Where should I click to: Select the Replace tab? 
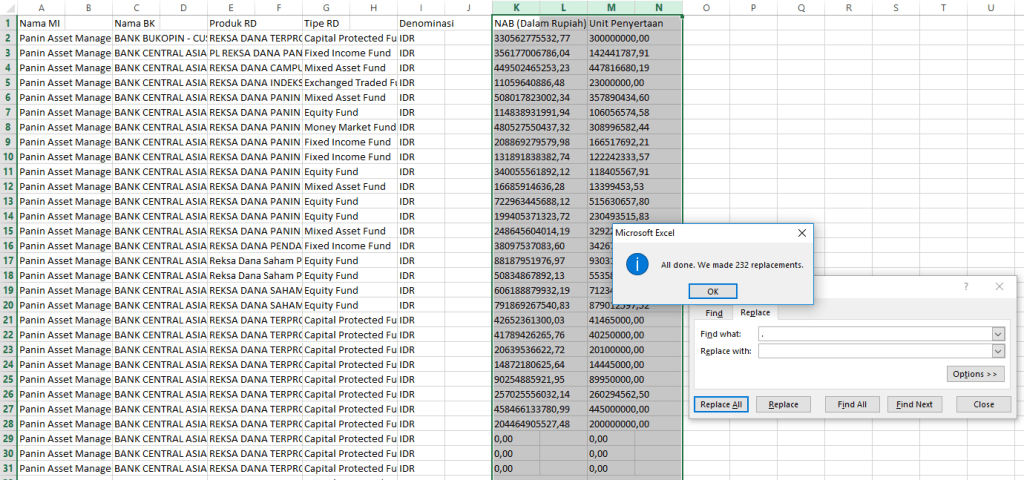coord(754,313)
